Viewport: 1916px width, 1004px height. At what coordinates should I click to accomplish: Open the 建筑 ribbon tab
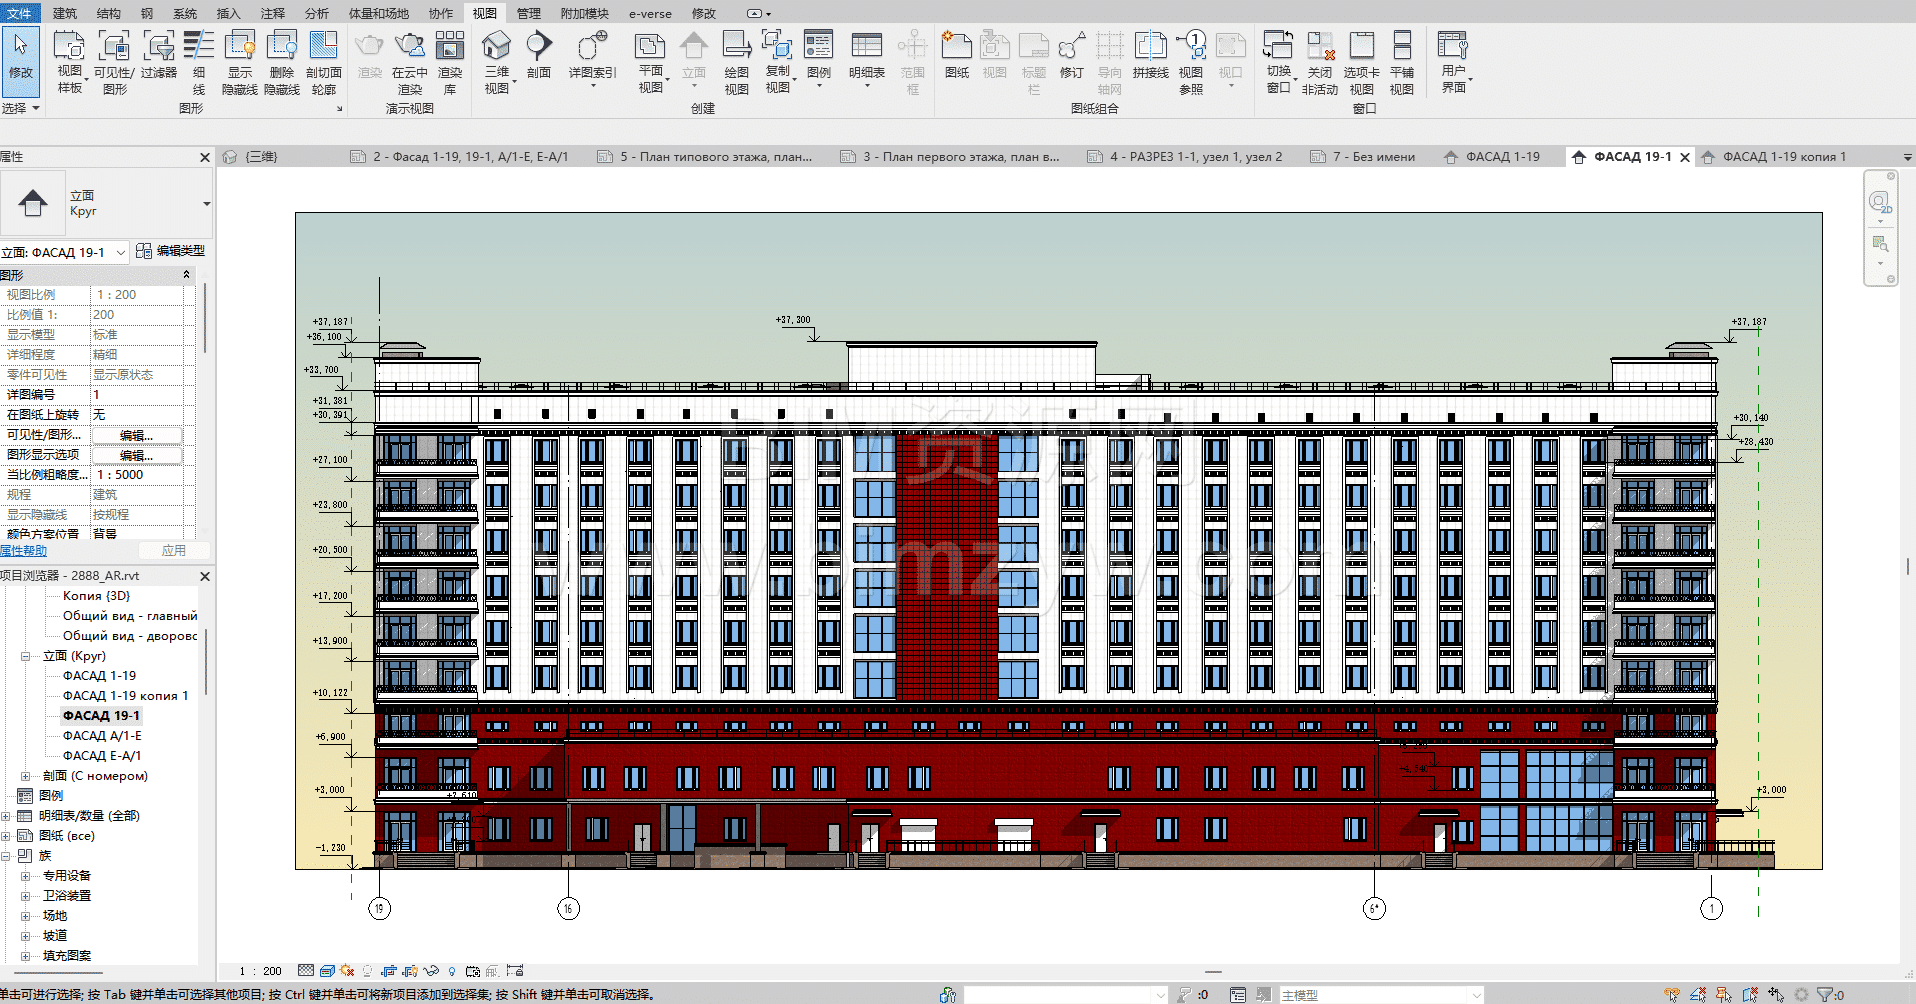[x=65, y=13]
